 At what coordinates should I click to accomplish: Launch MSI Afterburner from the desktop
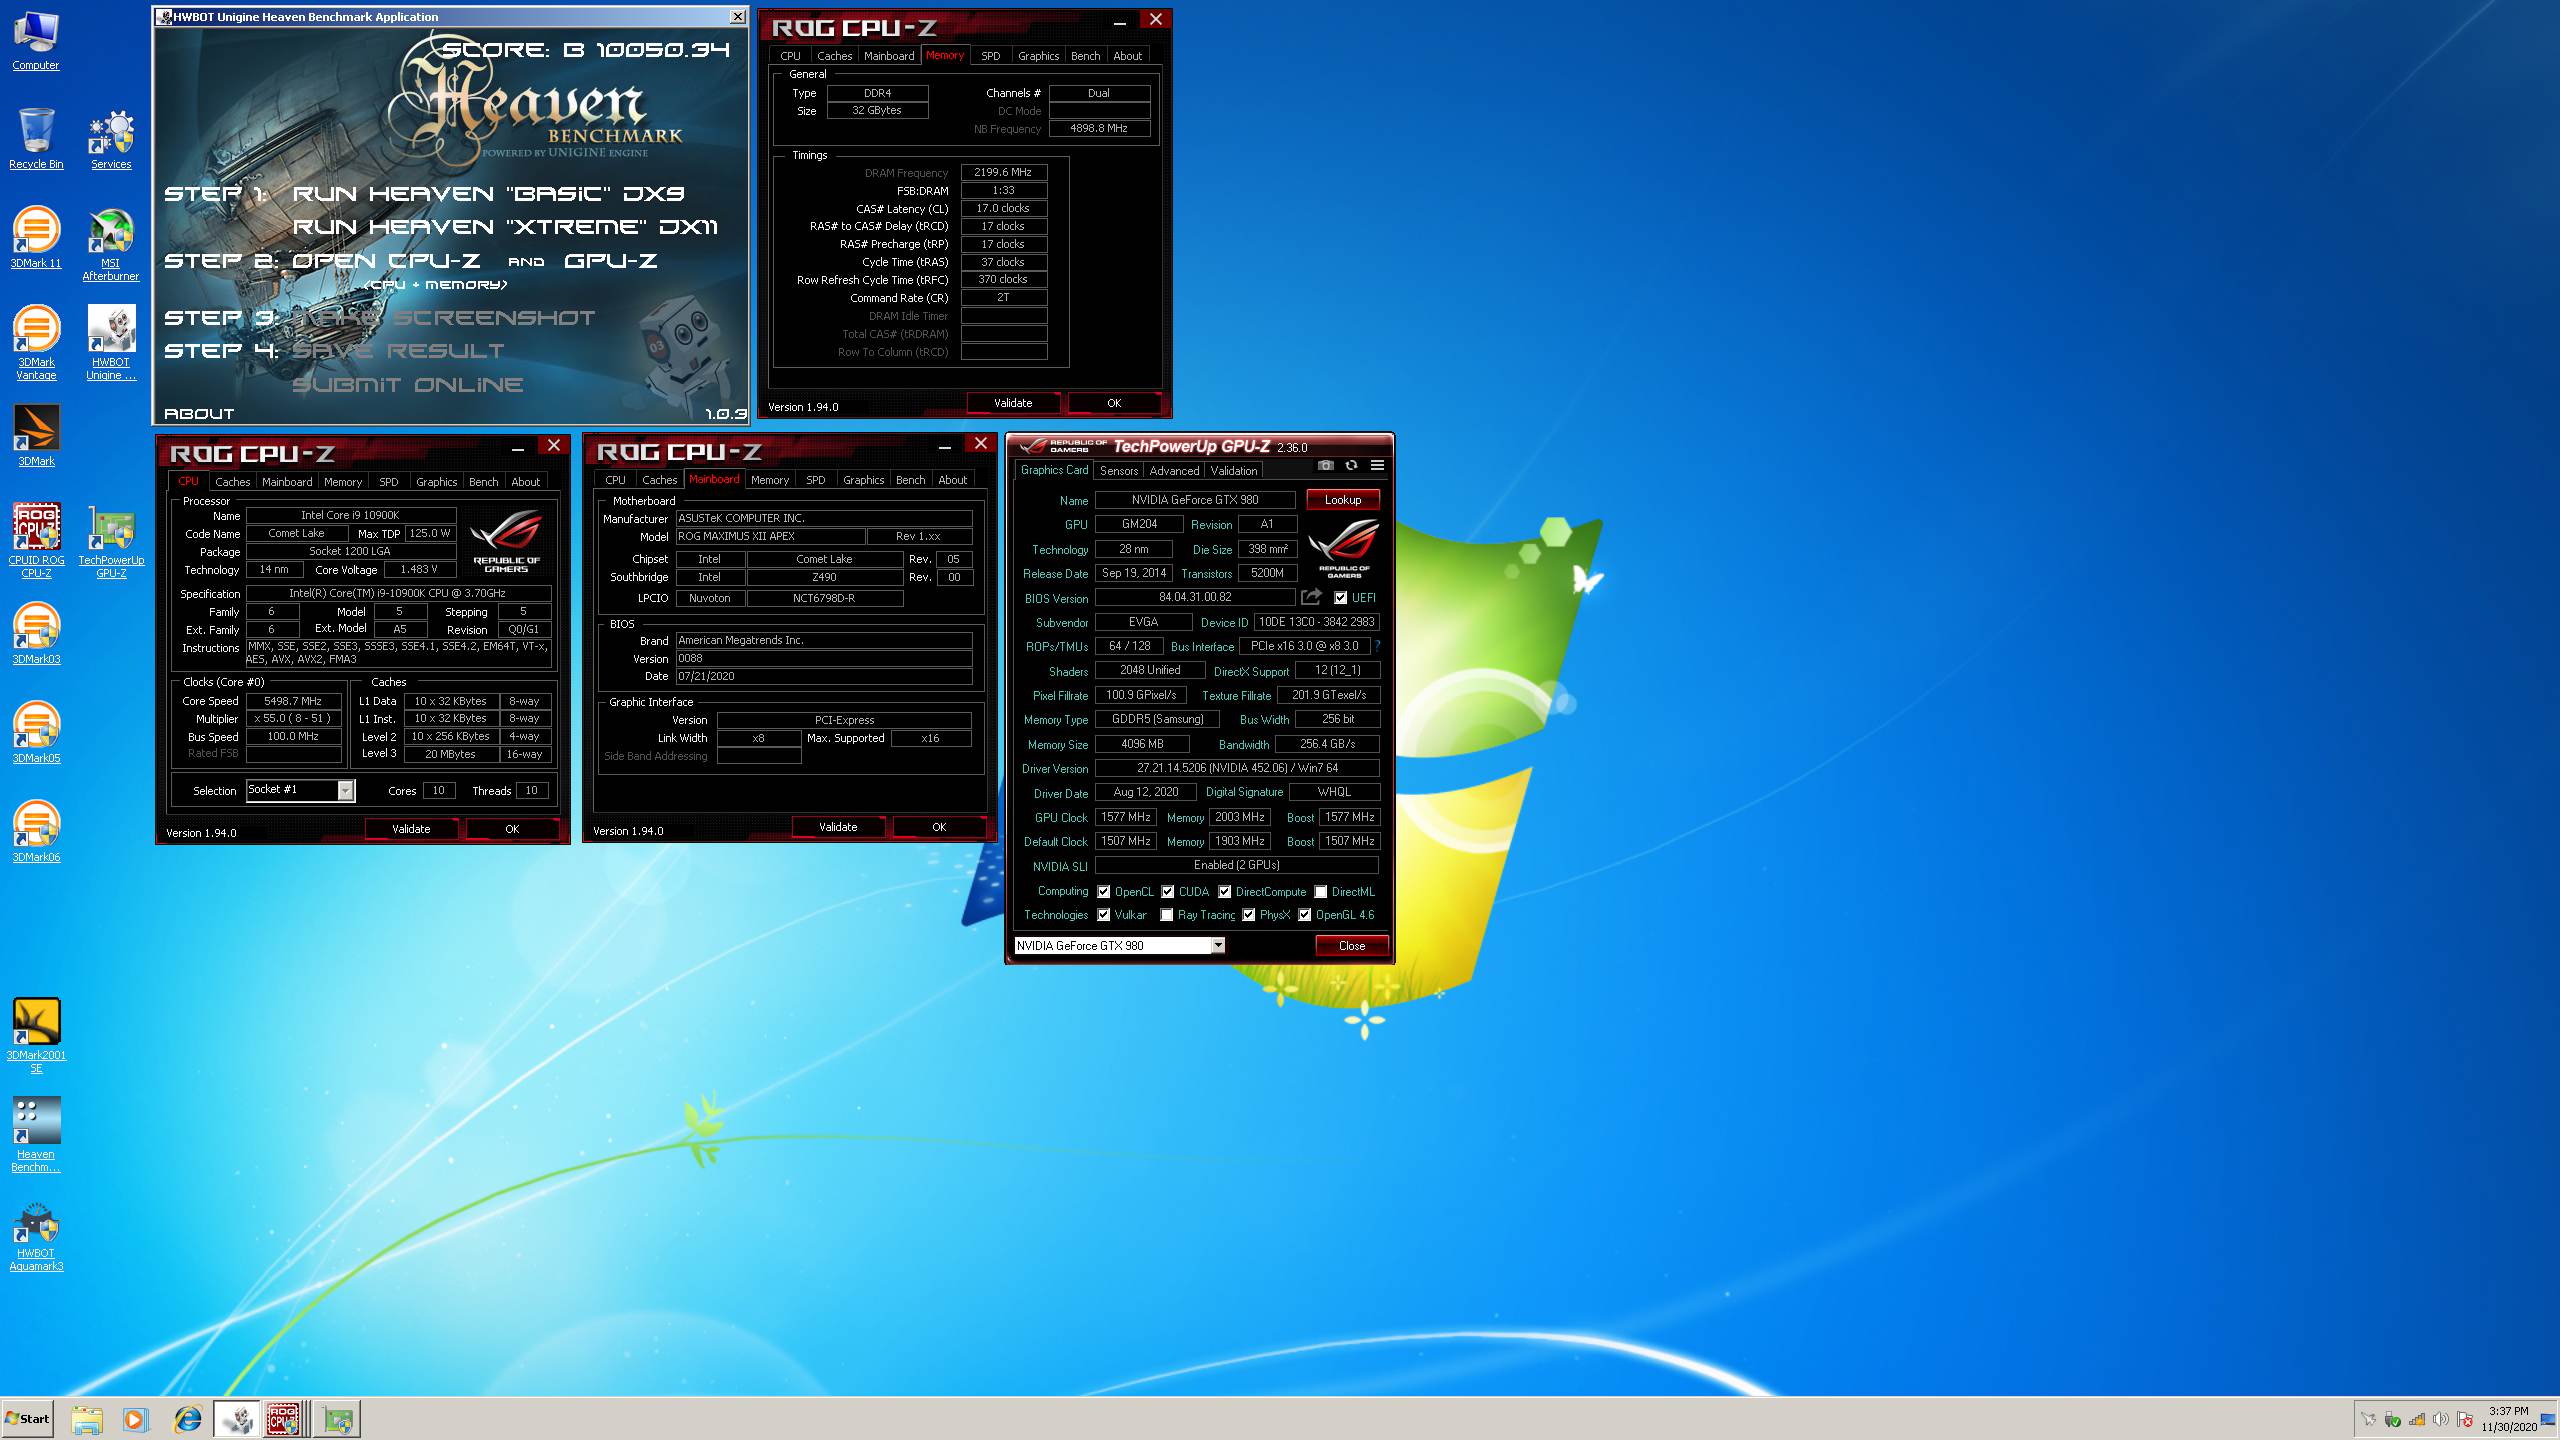pos(111,245)
